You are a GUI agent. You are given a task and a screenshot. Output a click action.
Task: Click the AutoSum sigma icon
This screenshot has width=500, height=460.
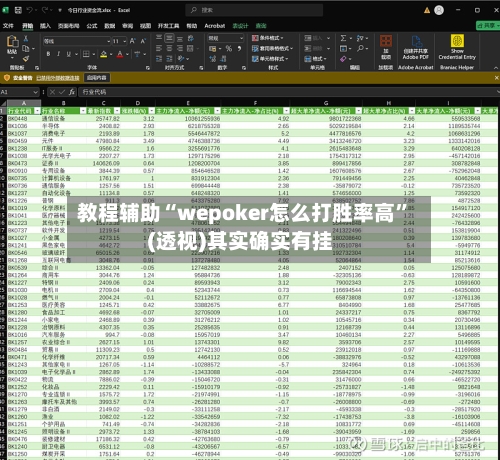pyautogui.click(x=343, y=38)
